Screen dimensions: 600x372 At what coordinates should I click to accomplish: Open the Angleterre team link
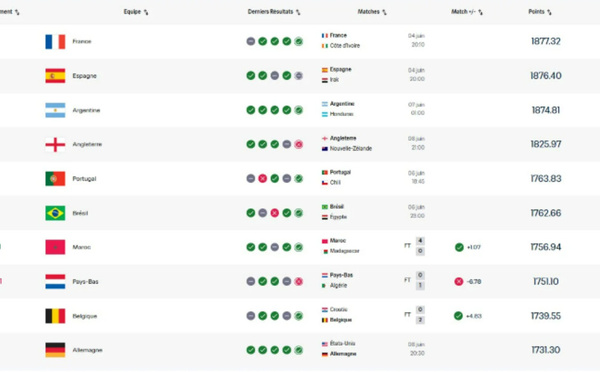click(x=87, y=144)
